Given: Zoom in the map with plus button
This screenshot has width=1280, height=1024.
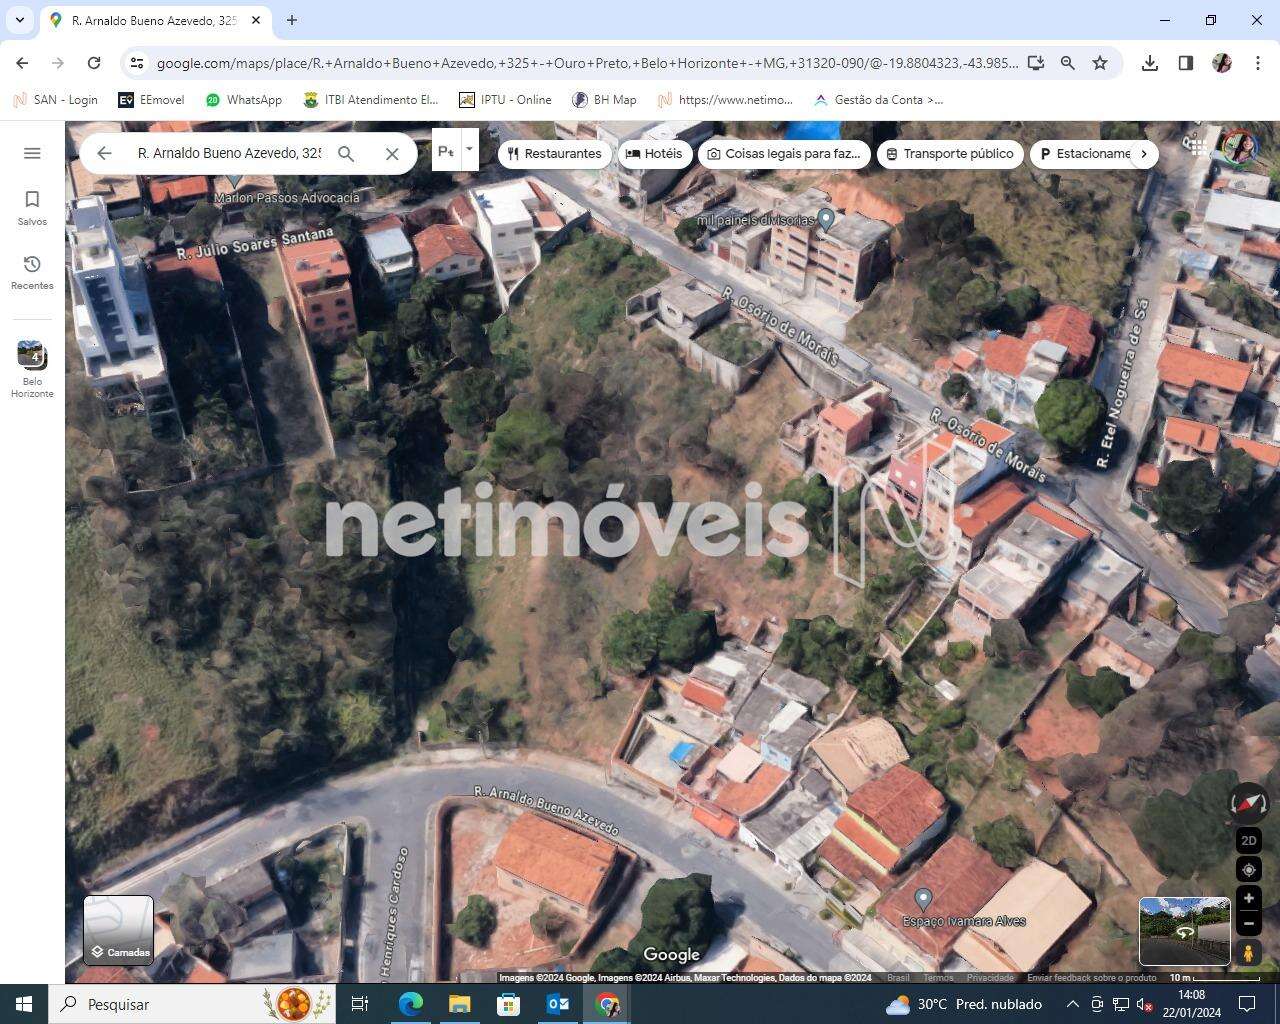Looking at the screenshot, I should click(1248, 898).
